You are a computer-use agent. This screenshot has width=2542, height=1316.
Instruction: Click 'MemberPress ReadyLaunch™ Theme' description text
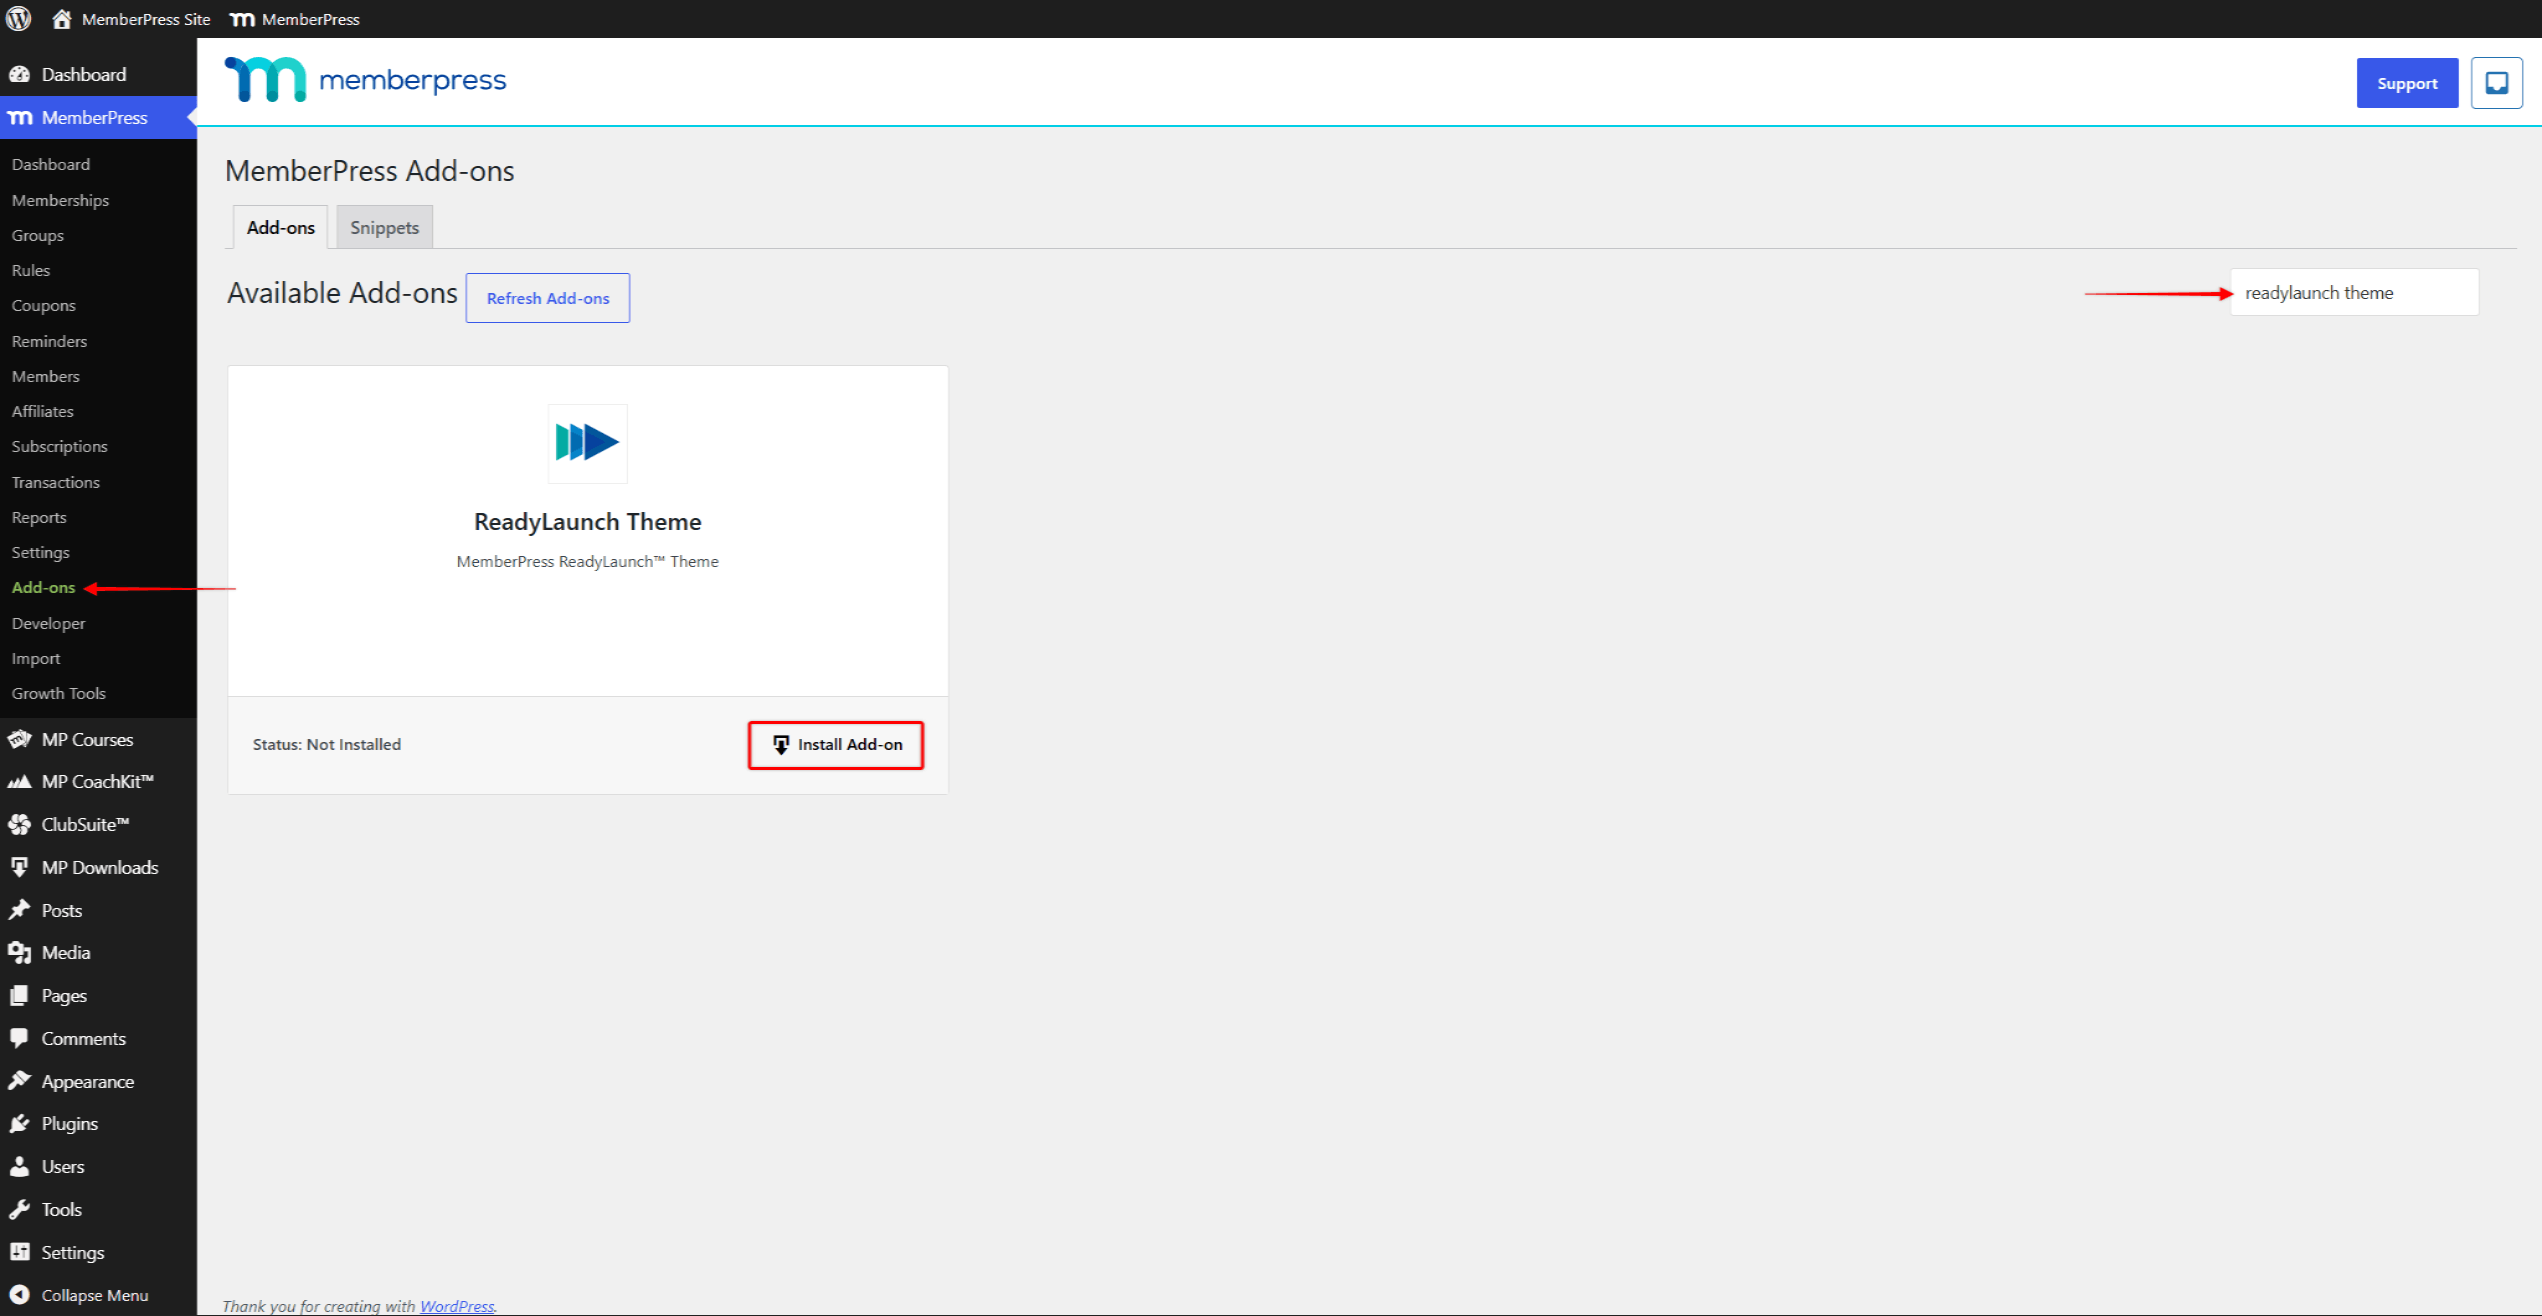click(587, 562)
